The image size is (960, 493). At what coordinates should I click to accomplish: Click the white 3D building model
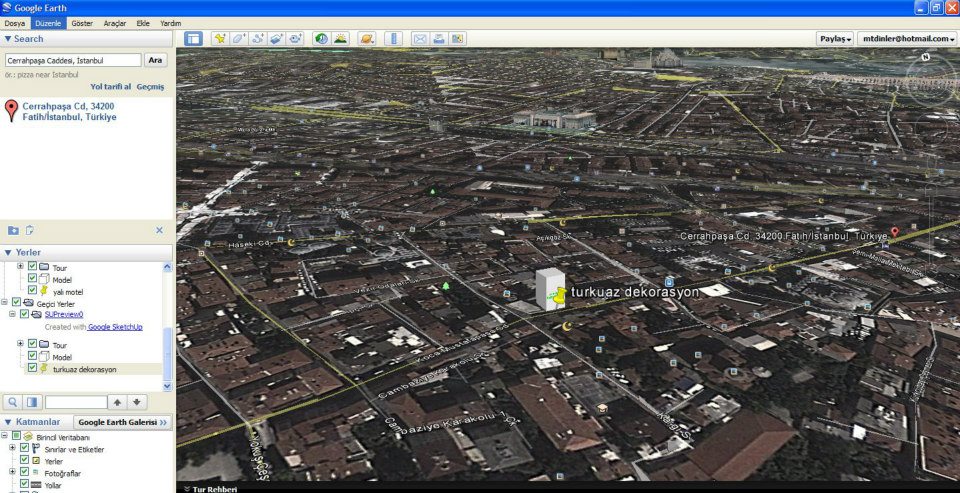click(x=548, y=288)
